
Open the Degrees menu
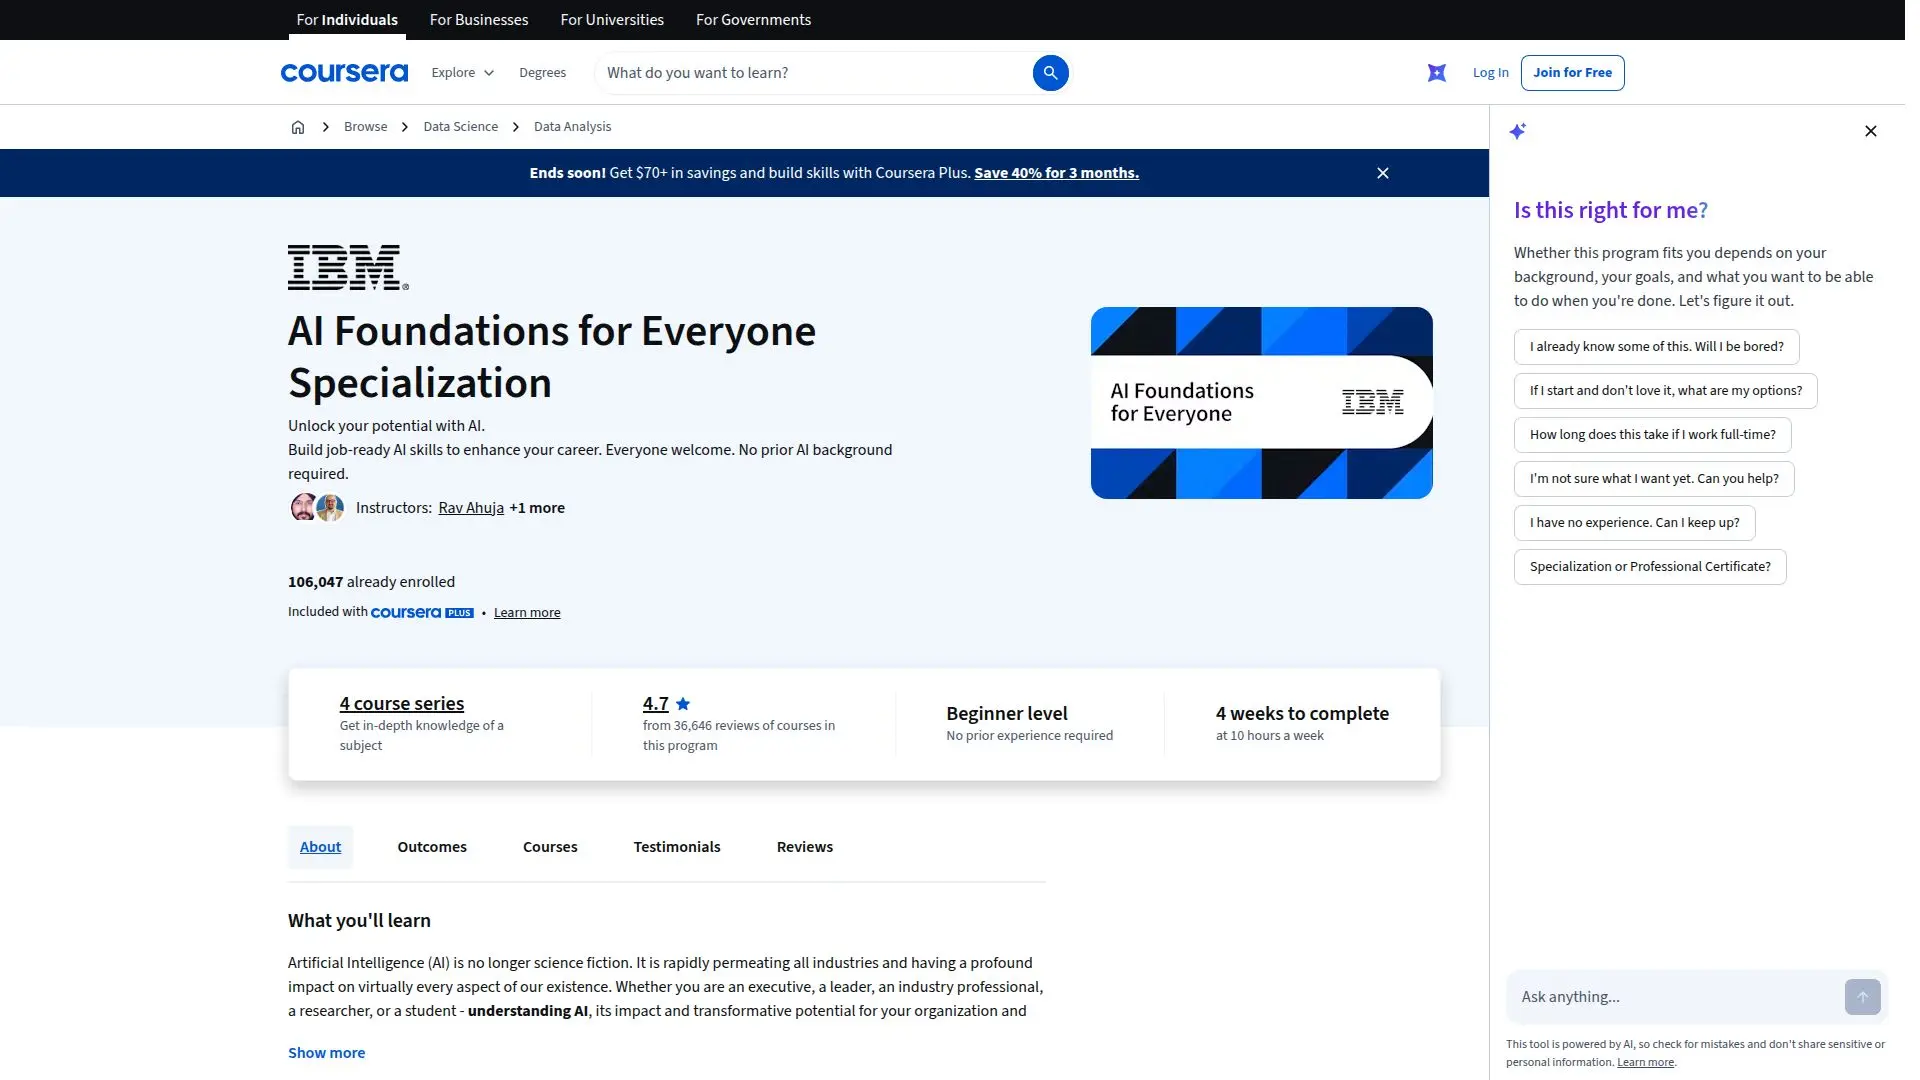click(542, 73)
